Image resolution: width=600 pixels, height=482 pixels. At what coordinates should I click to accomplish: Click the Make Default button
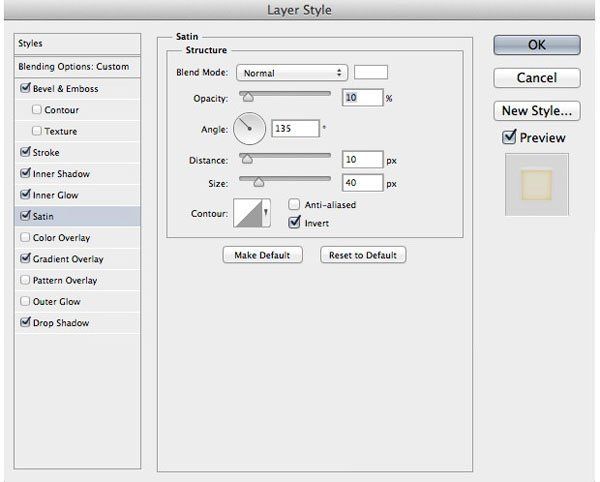point(262,255)
